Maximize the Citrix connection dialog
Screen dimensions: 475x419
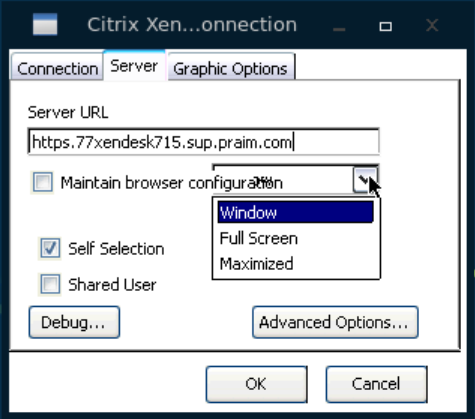point(386,26)
